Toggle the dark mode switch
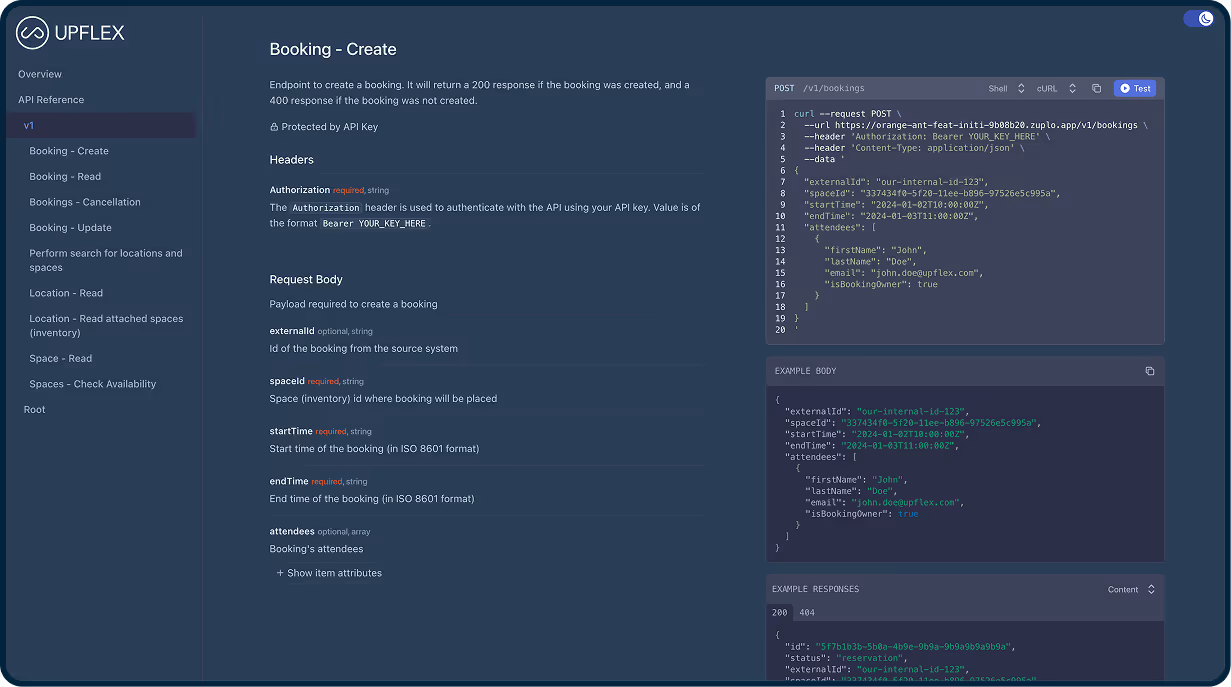The width and height of the screenshot is (1231, 687). (x=1198, y=18)
